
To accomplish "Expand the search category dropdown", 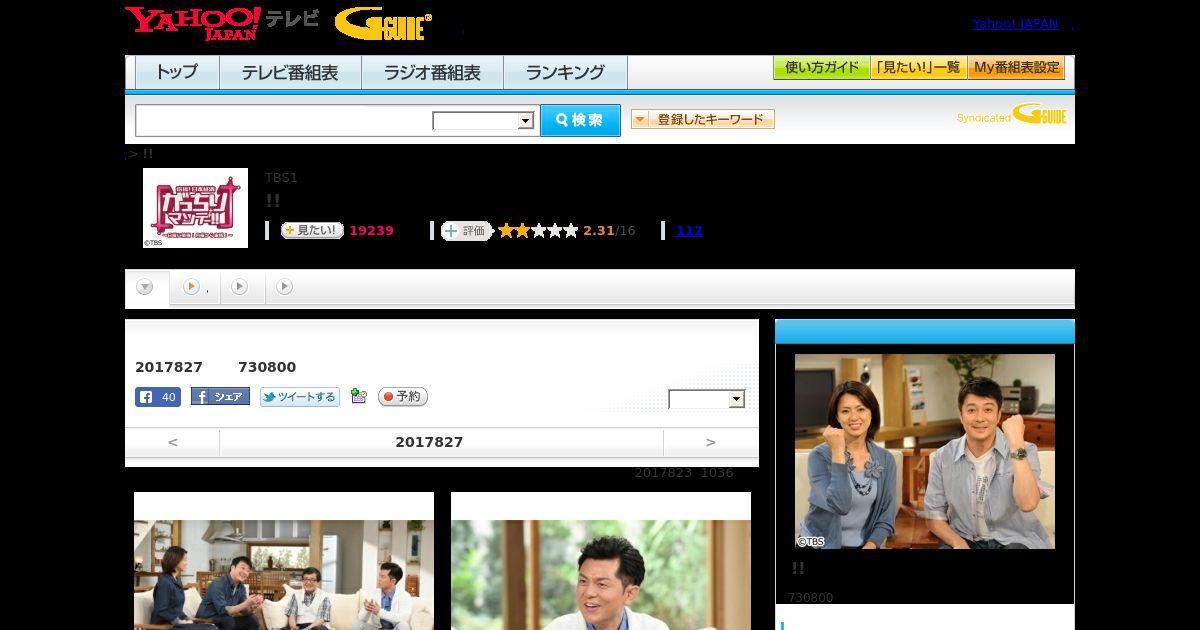I will (484, 121).
